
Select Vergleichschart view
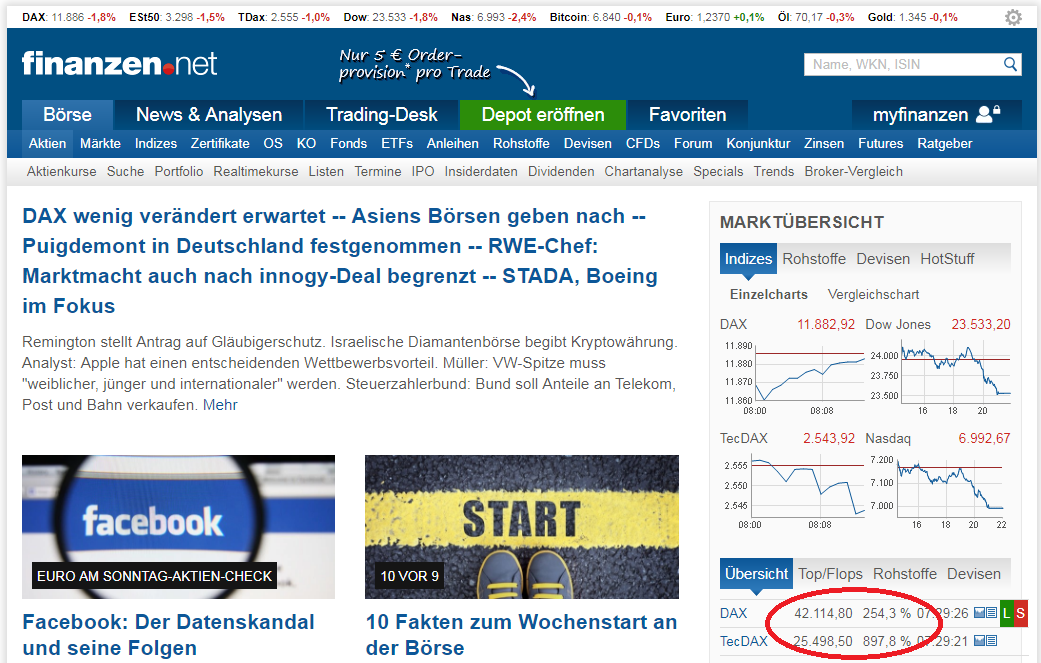pos(874,294)
